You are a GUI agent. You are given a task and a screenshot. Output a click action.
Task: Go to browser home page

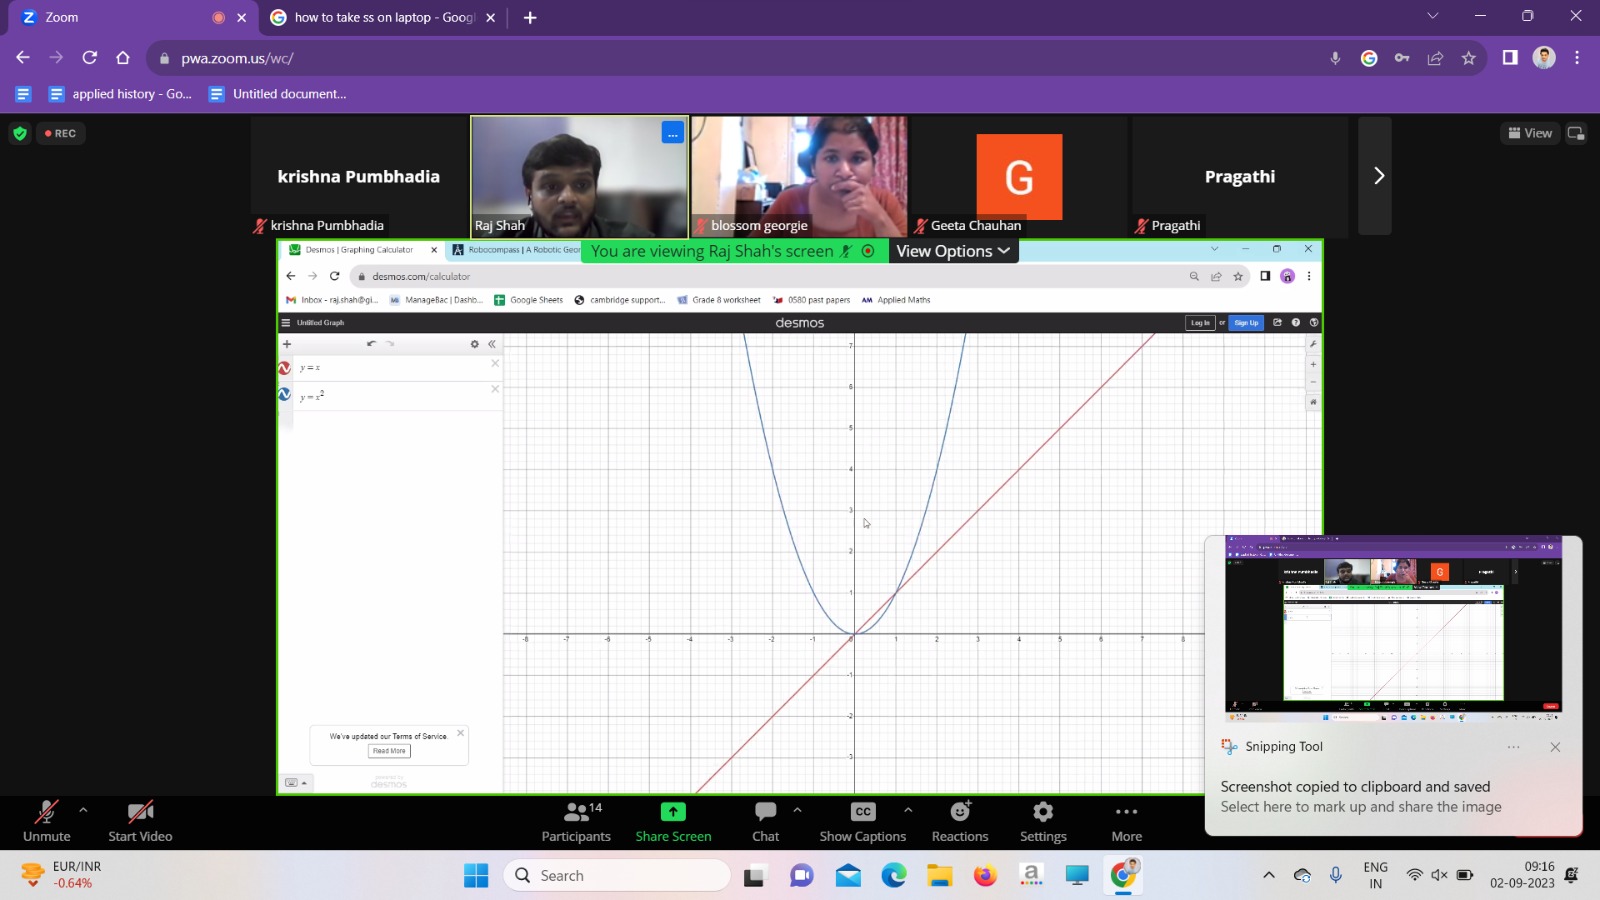123,58
